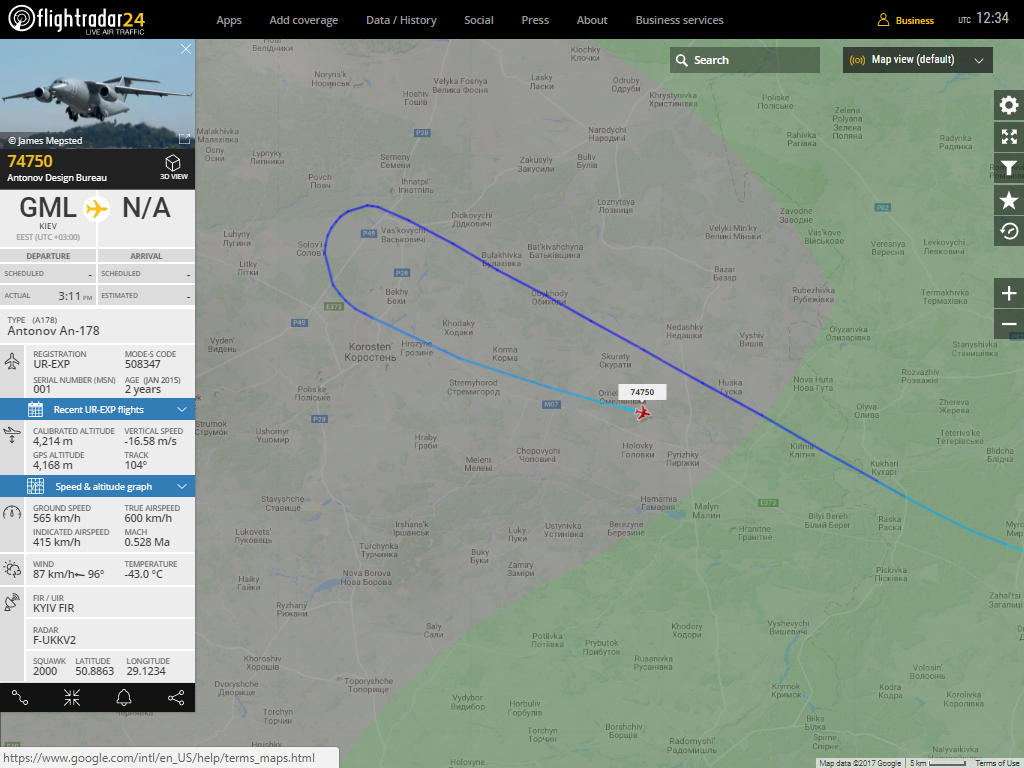Share flight with the share icon
The image size is (1024, 768).
(x=176, y=698)
